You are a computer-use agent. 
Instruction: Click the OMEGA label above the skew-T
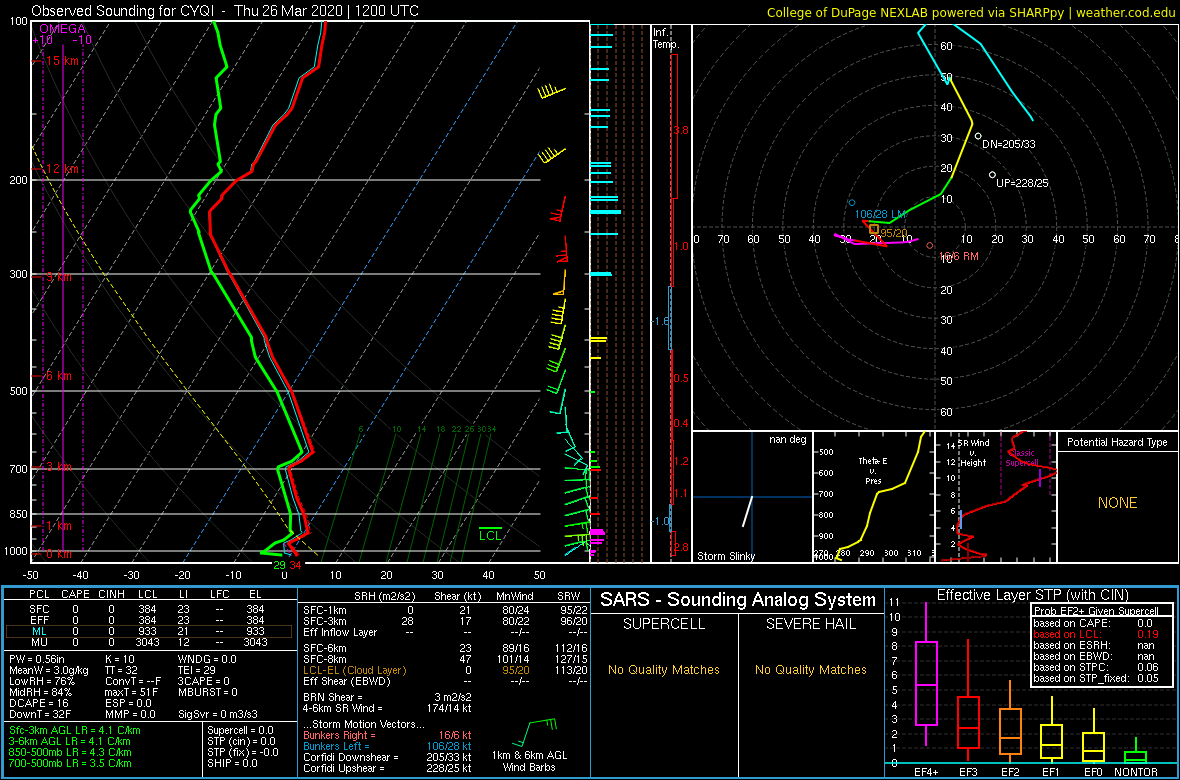point(62,28)
